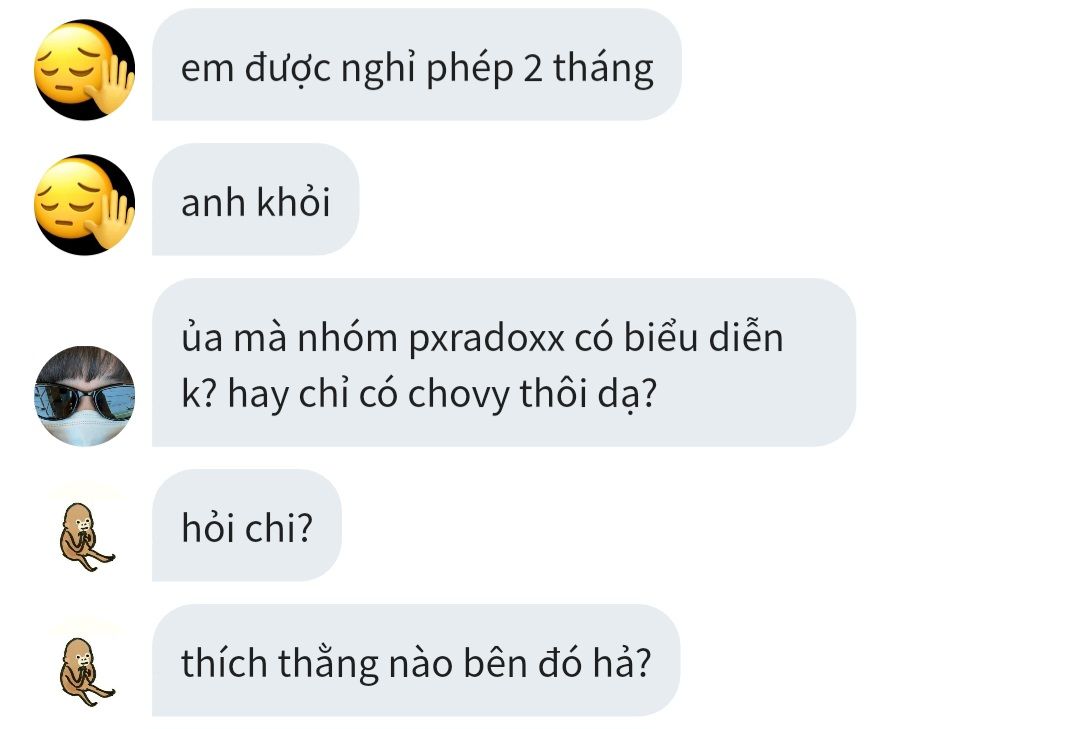1080x729 pixels.
Task: Select the "hỏi chi?" message bubble
Action: tap(247, 526)
